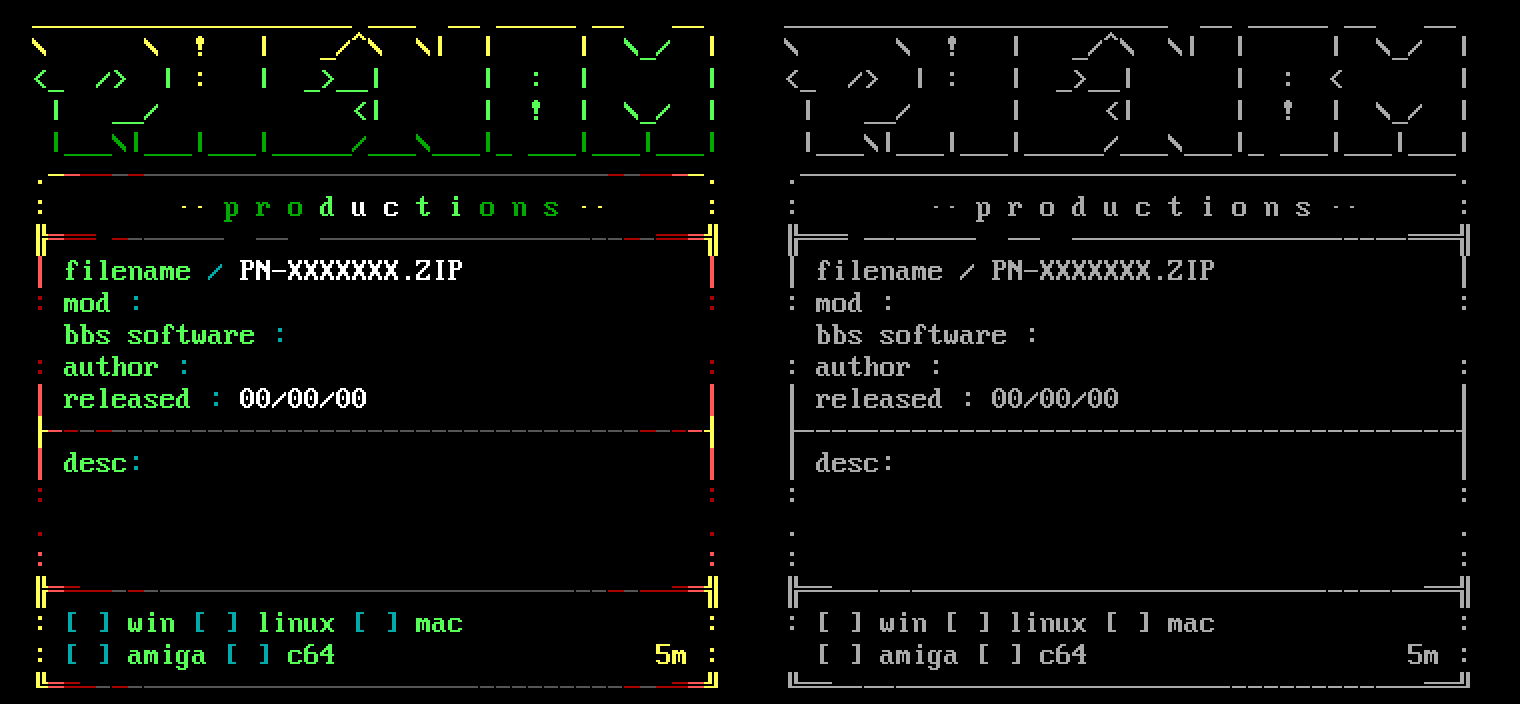Screen dimensions: 1520x704
Task: Click the yellow '5m' signature tag
Action: (x=671, y=656)
